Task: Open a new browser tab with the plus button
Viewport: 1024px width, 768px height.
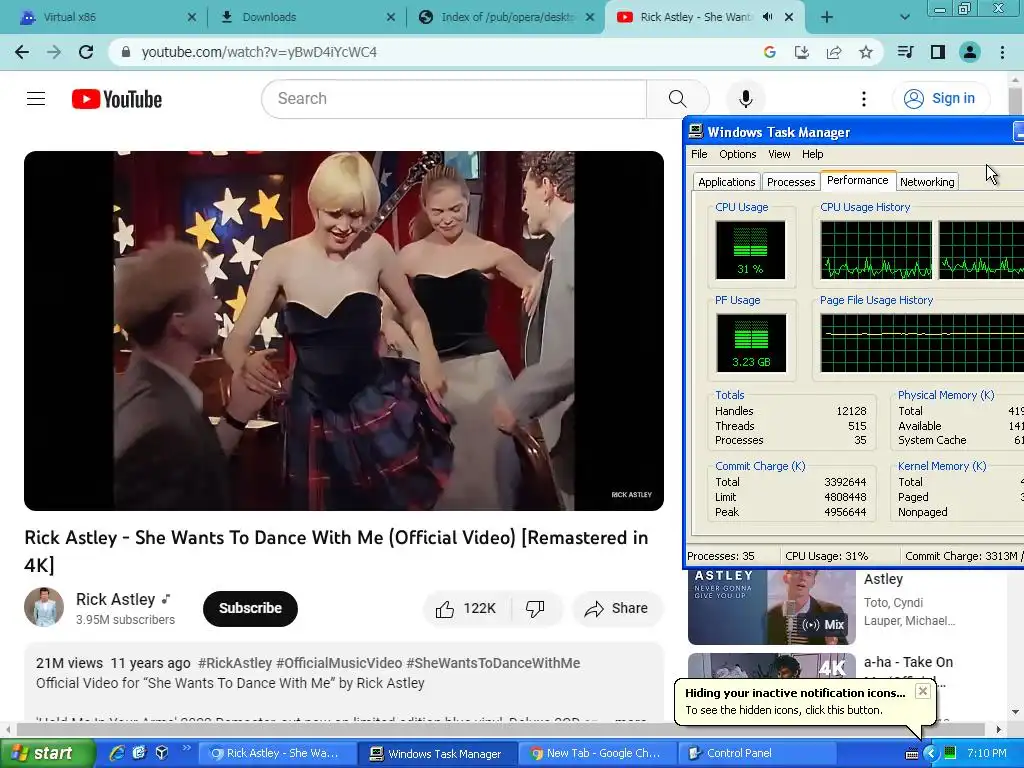Action: (827, 18)
